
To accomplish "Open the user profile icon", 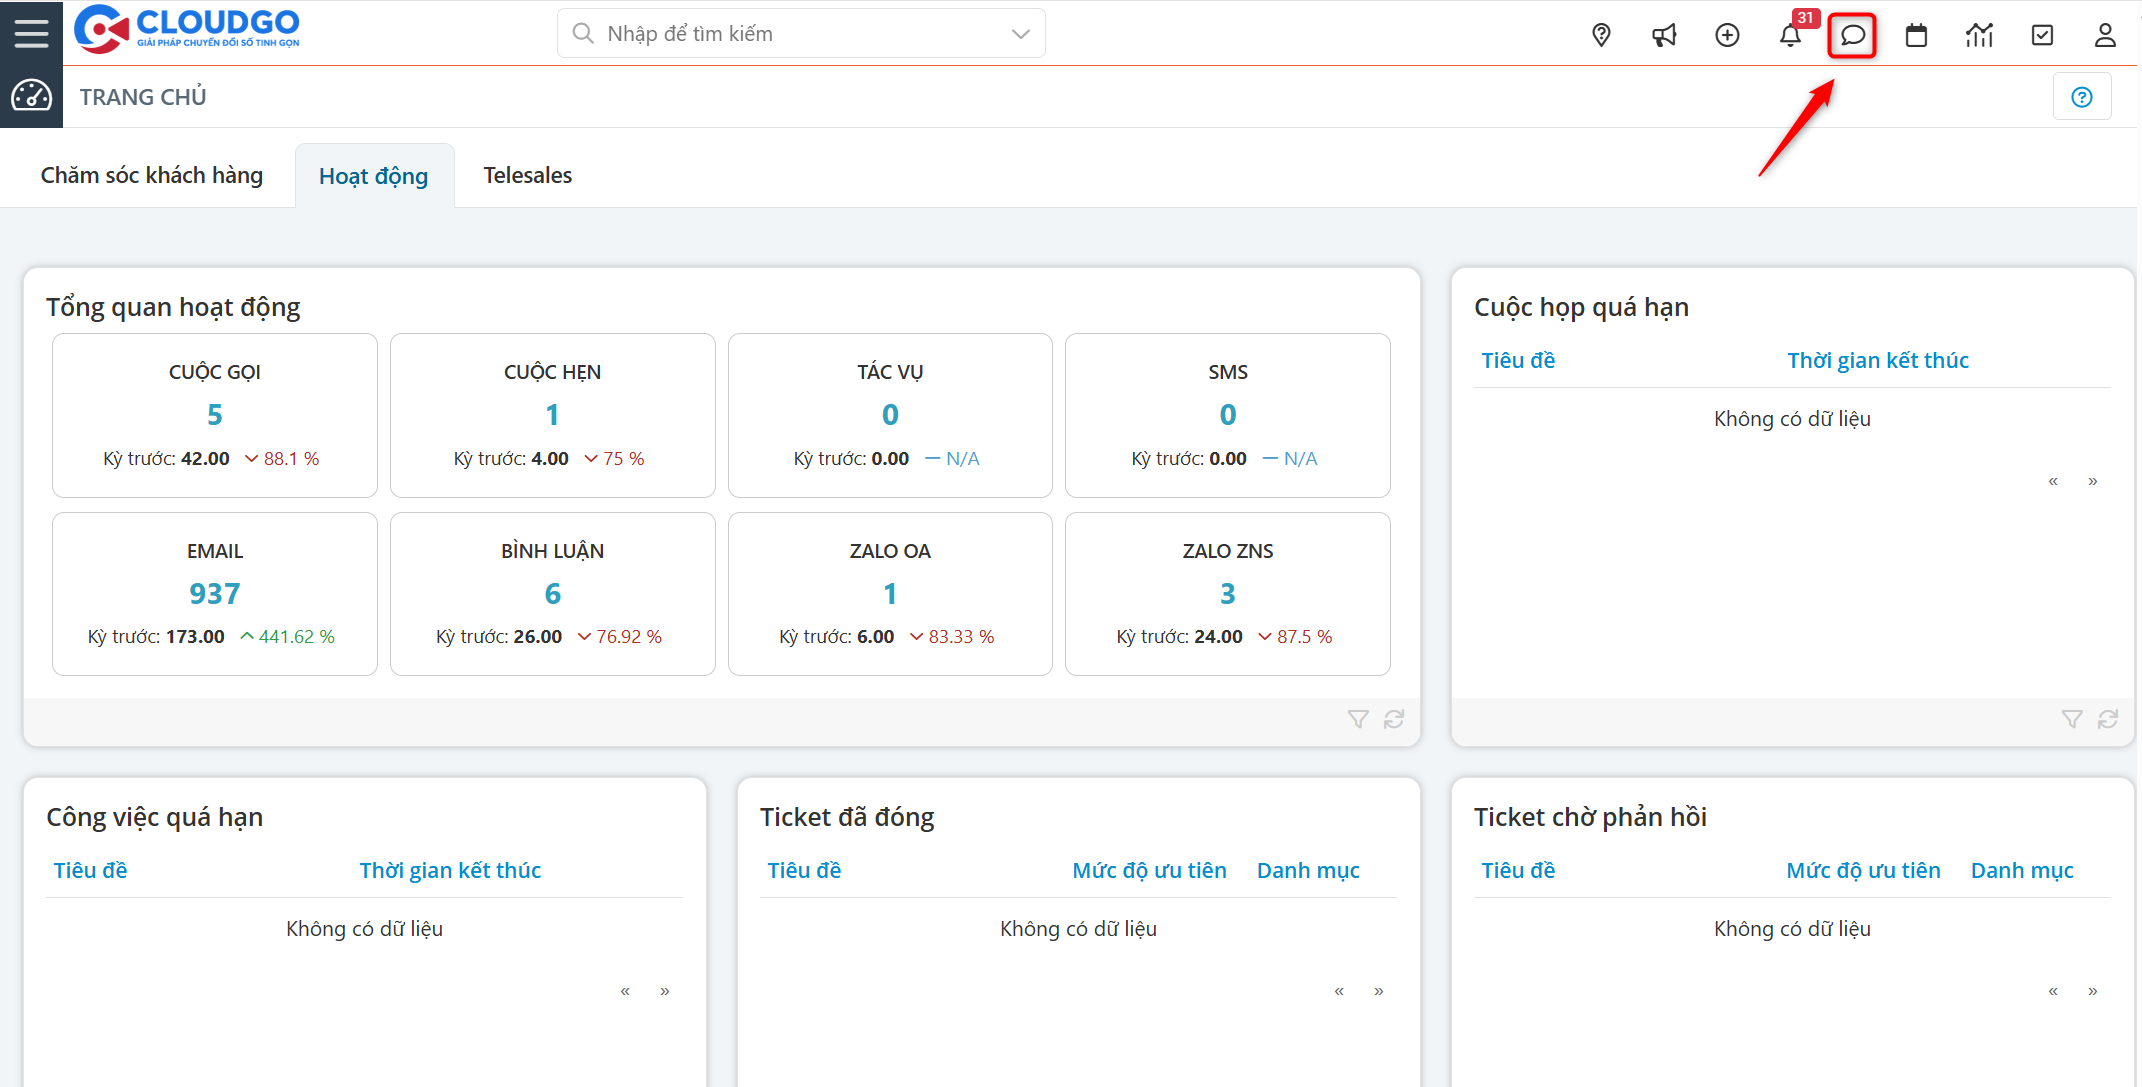I will pos(2105,35).
